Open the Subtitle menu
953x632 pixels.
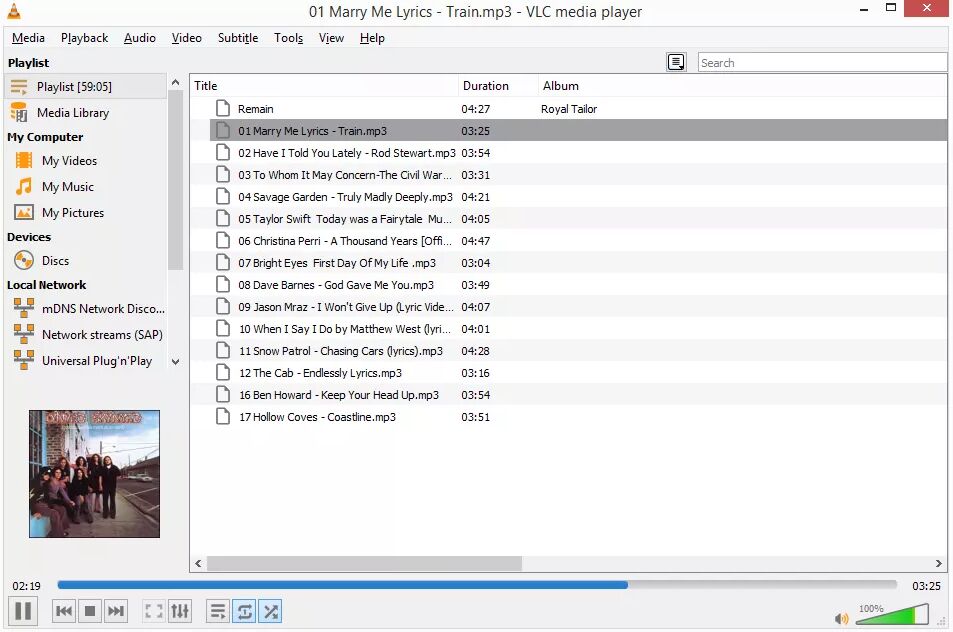(x=238, y=38)
